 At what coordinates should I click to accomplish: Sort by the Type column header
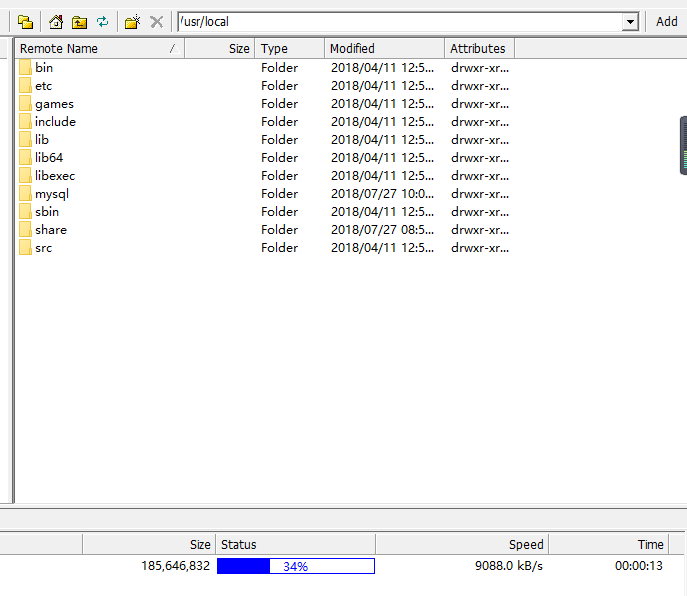click(290, 48)
